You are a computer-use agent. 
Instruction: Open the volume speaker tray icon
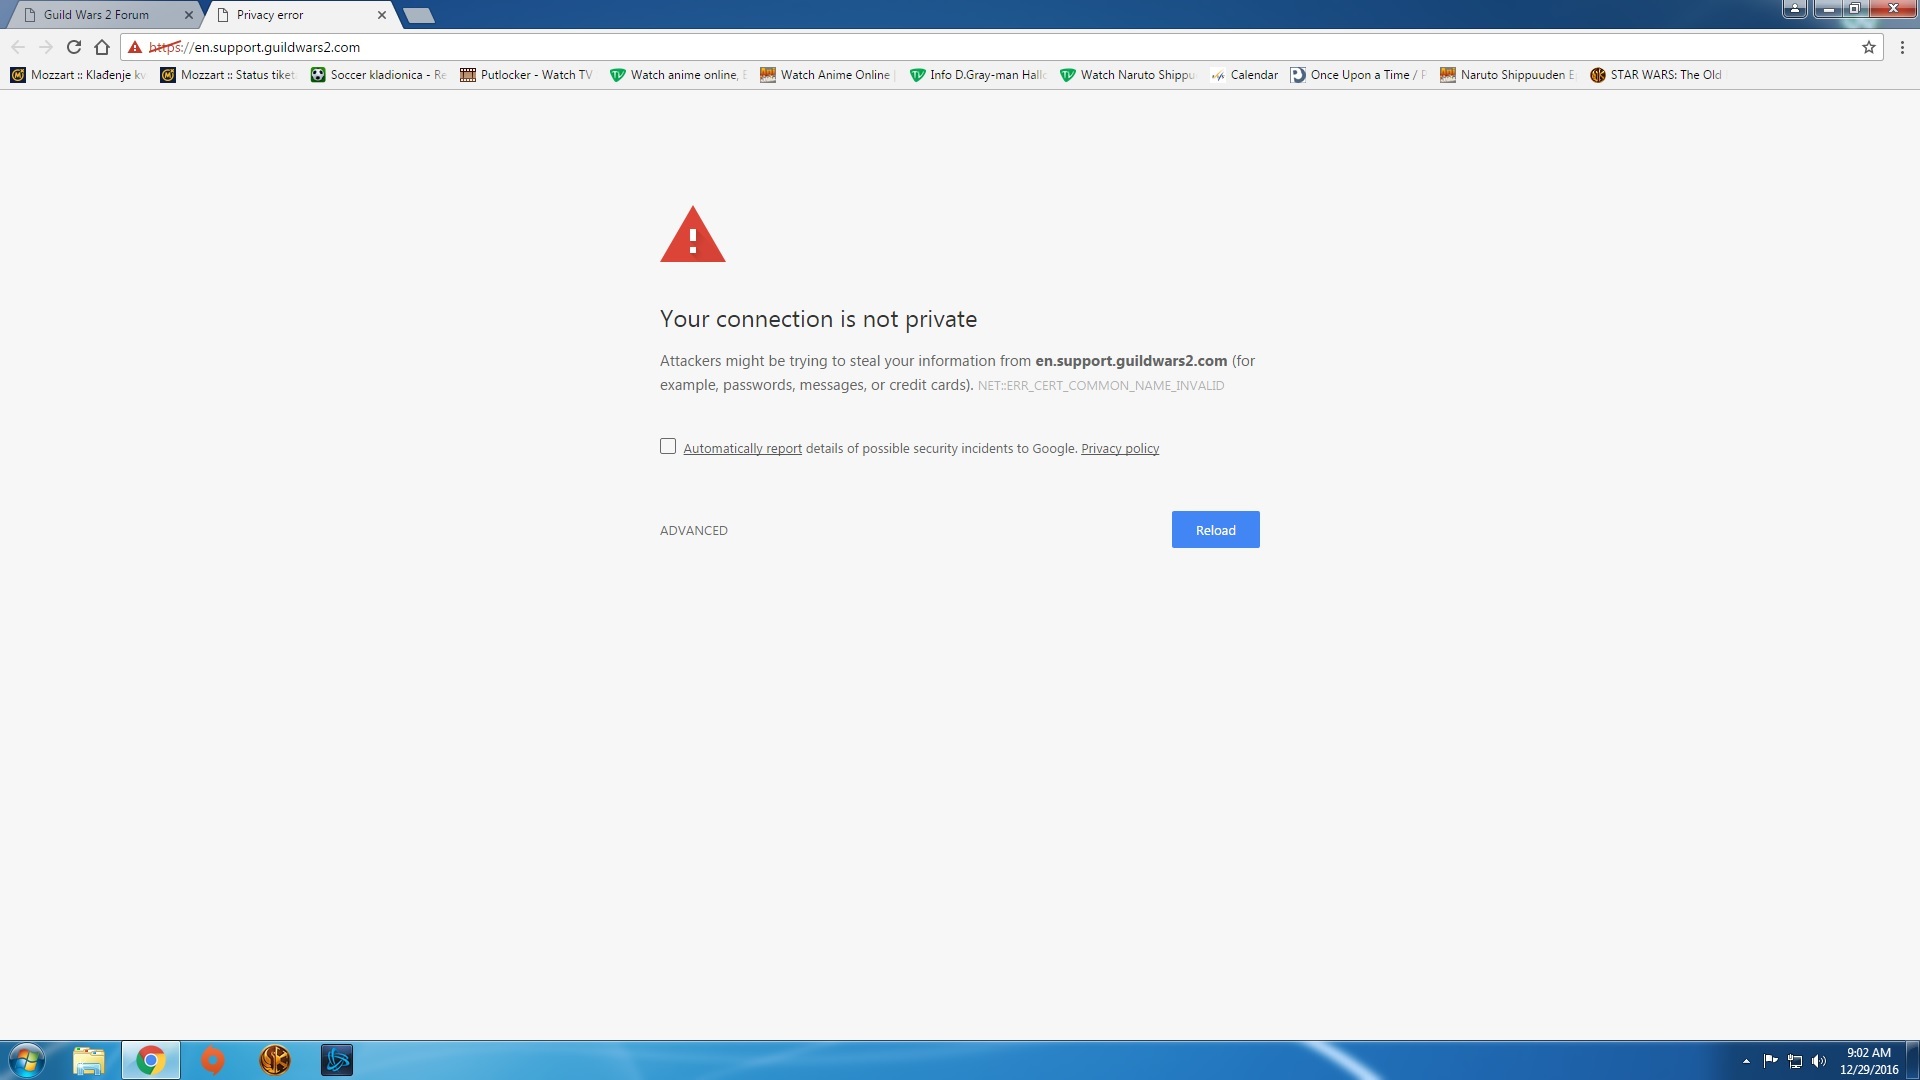pos(1819,1061)
